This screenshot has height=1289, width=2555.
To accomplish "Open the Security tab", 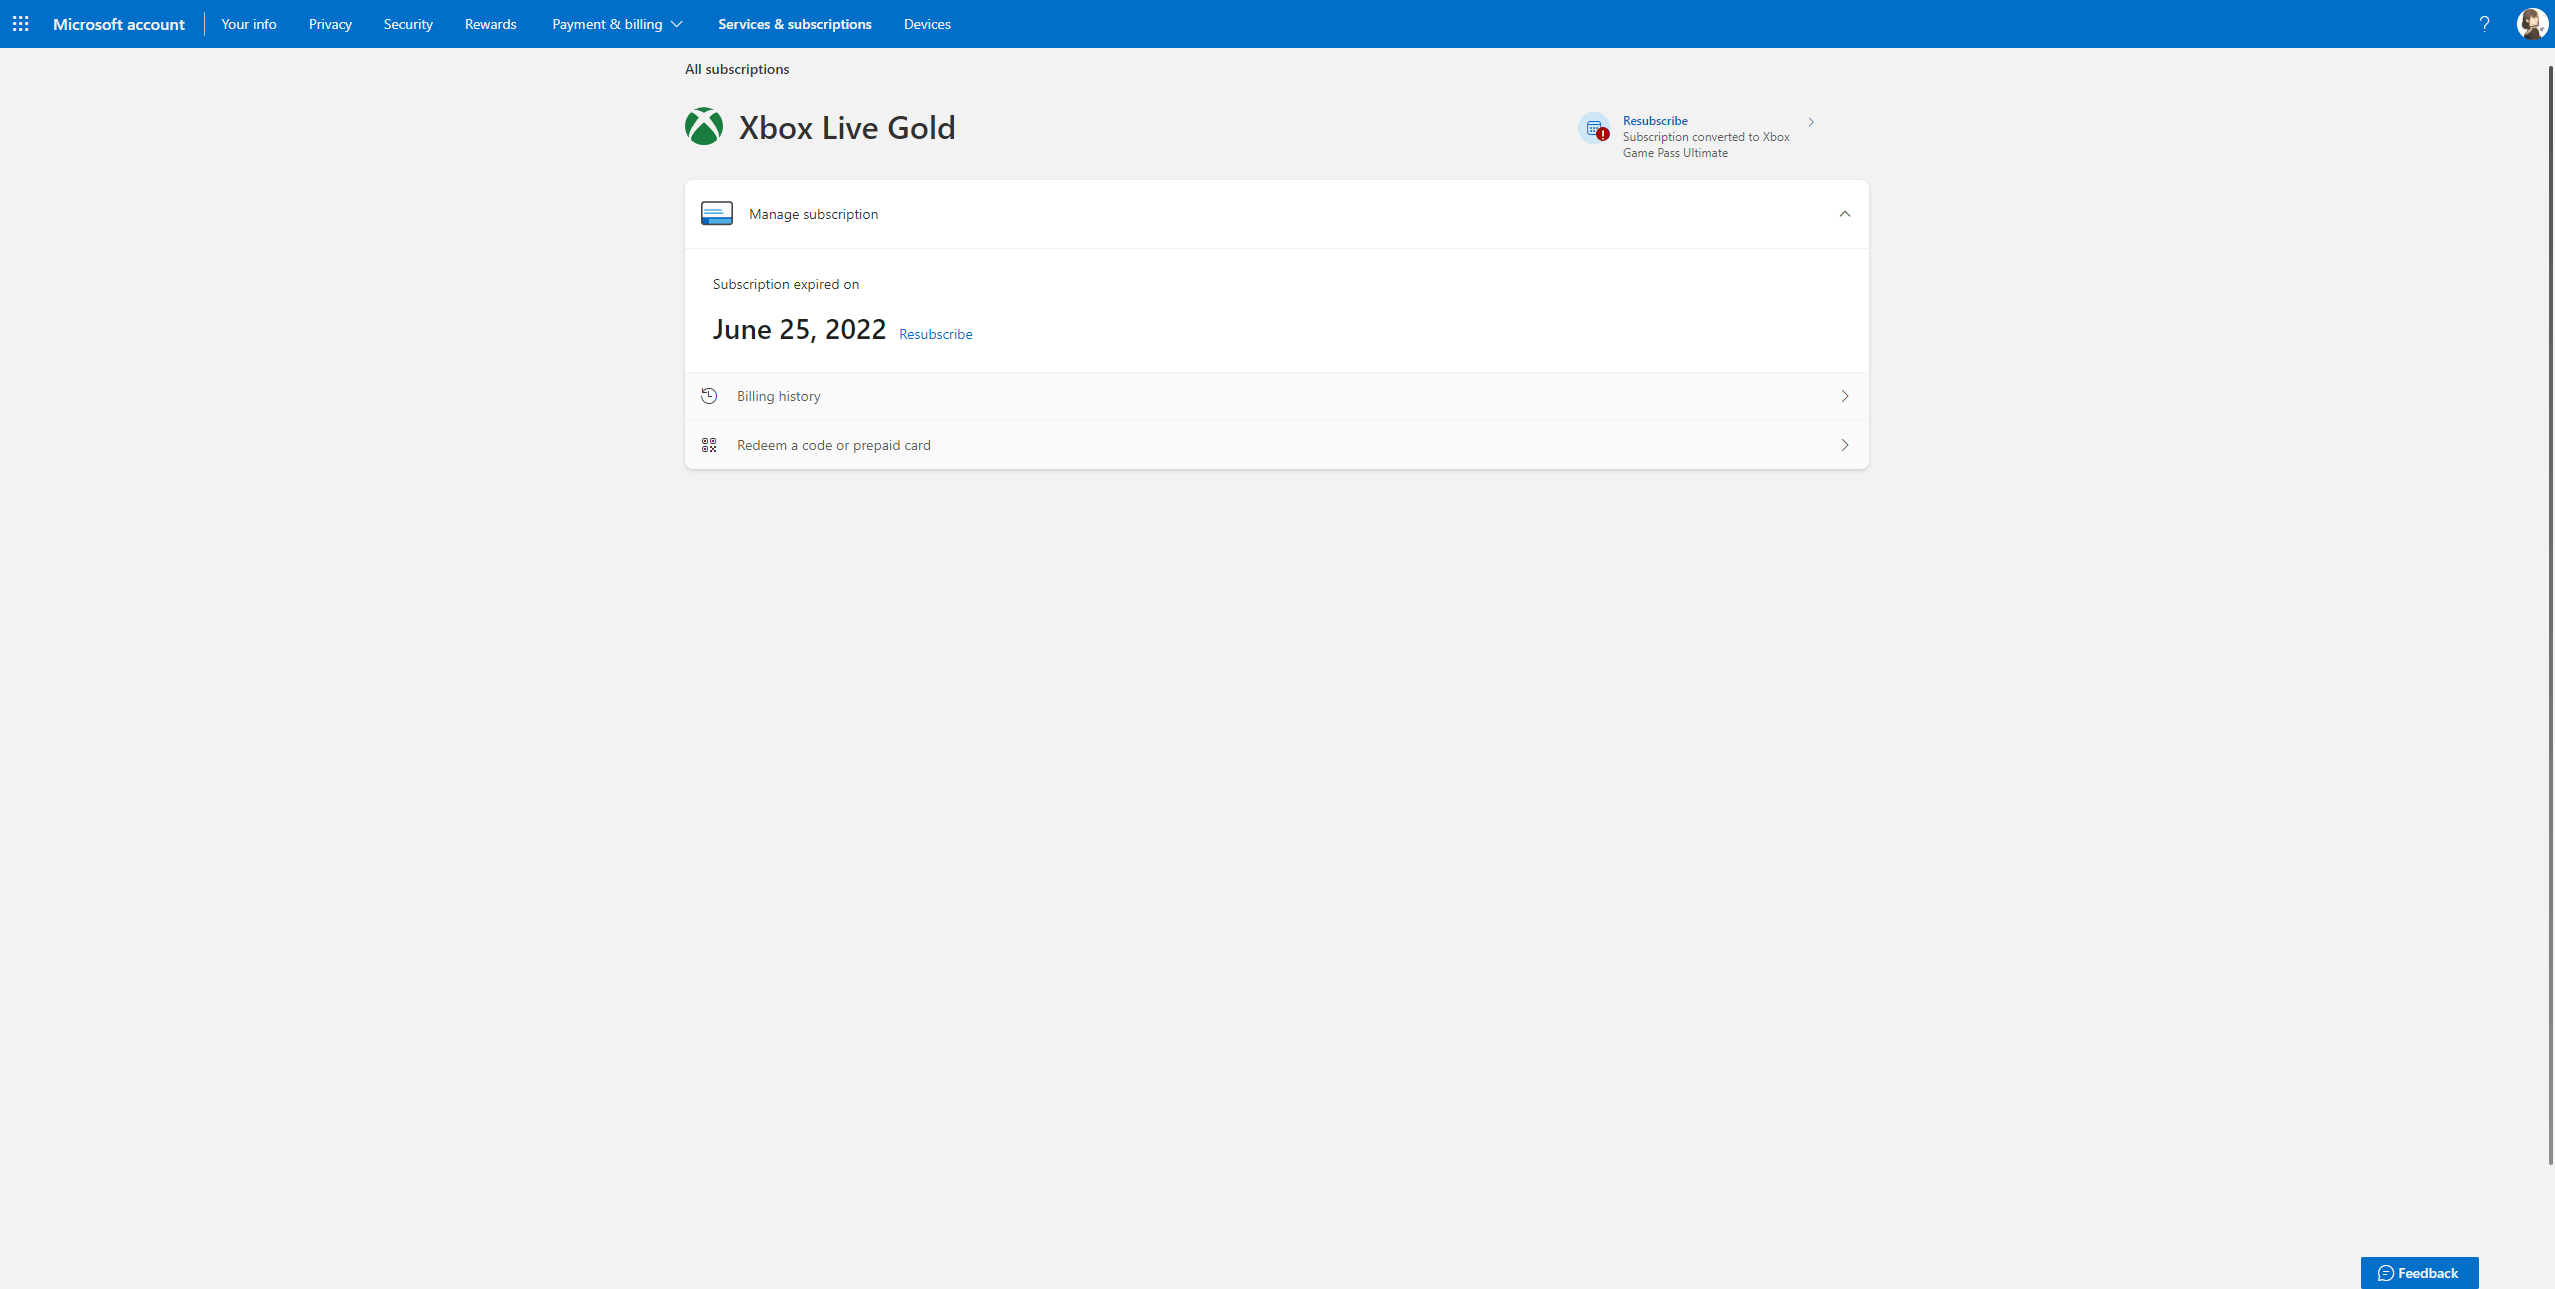I will click(408, 24).
